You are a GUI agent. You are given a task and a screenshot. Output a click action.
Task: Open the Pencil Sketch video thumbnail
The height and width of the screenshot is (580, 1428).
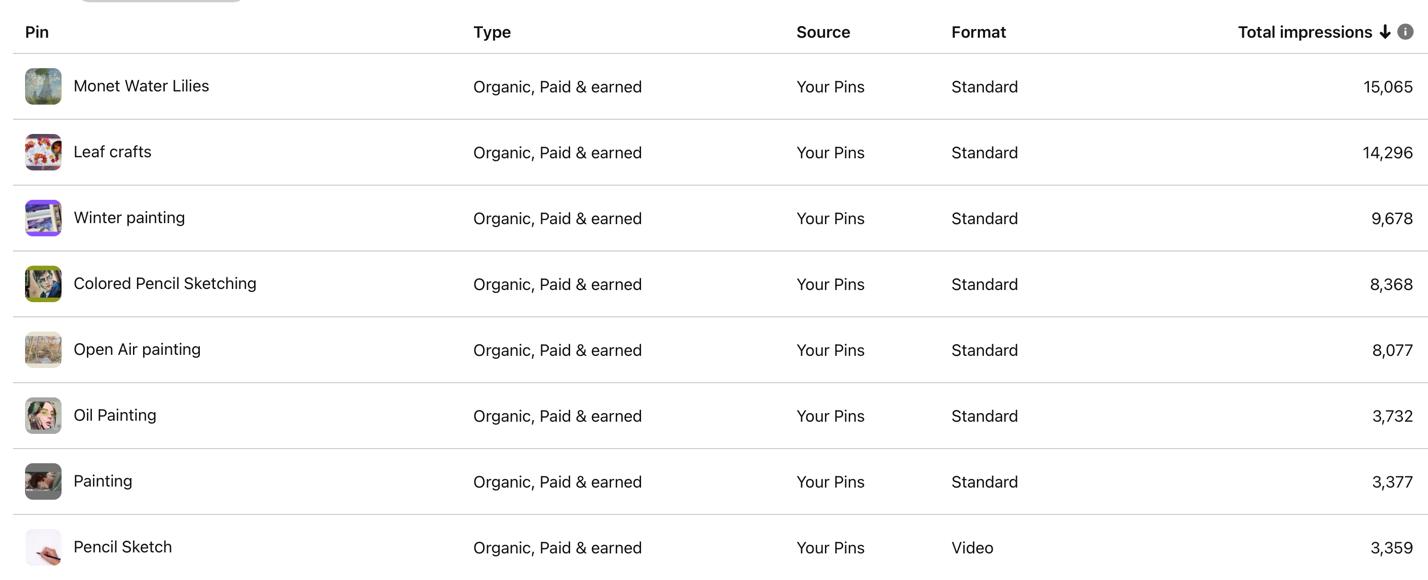[43, 548]
